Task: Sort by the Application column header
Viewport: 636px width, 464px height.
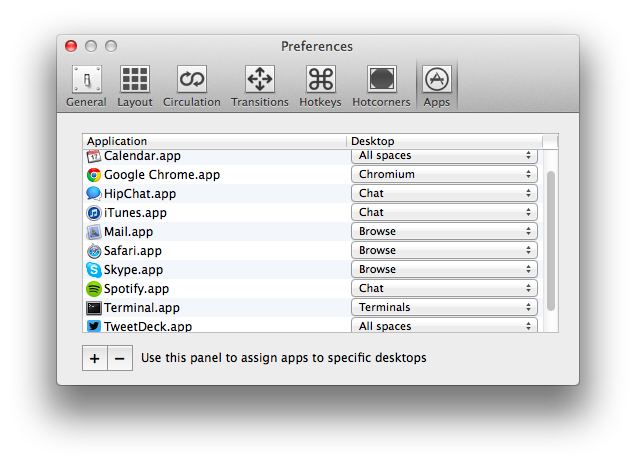Action: 215,141
